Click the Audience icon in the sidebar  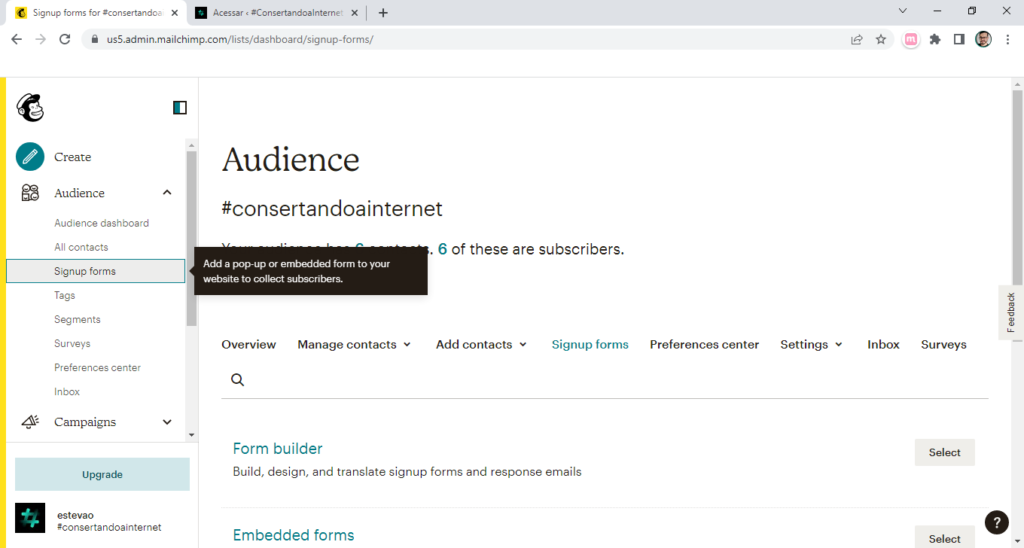click(30, 193)
